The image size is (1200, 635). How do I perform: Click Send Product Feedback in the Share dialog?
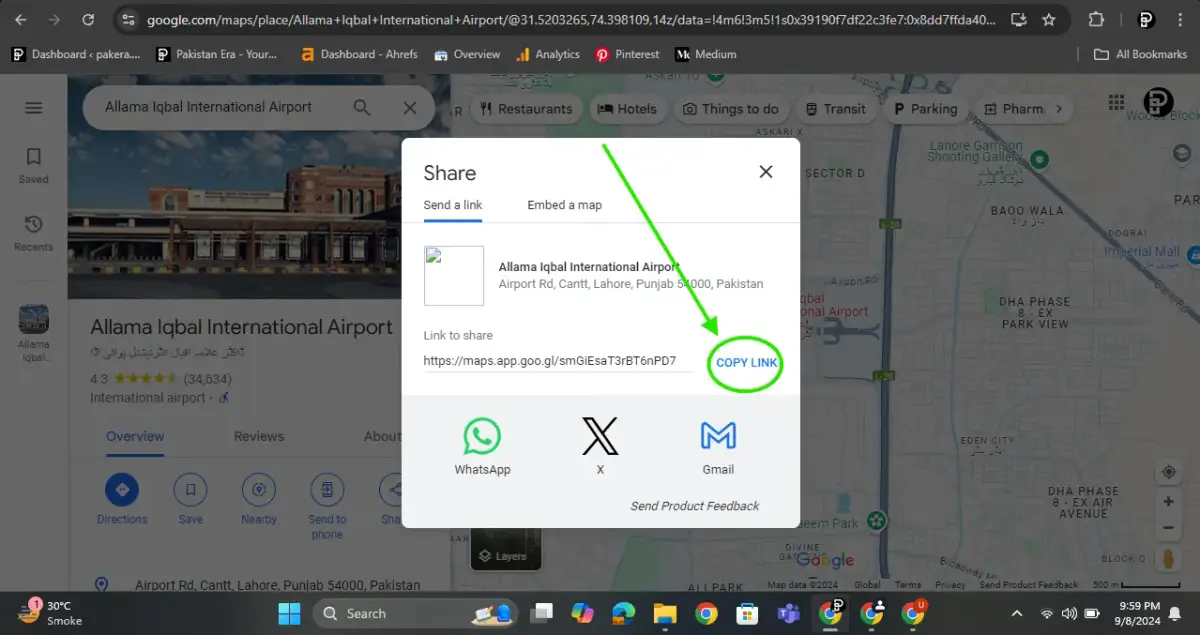pyautogui.click(x=695, y=506)
